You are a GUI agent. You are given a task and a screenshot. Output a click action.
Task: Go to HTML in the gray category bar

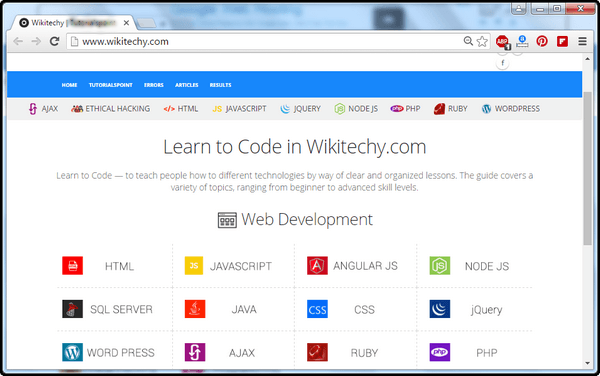pyautogui.click(x=181, y=109)
